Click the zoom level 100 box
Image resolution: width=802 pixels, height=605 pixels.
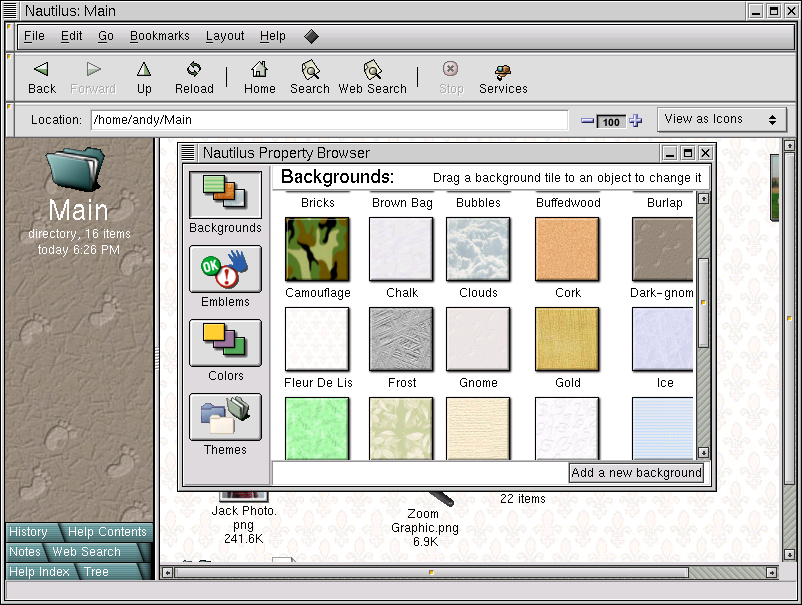(x=611, y=122)
